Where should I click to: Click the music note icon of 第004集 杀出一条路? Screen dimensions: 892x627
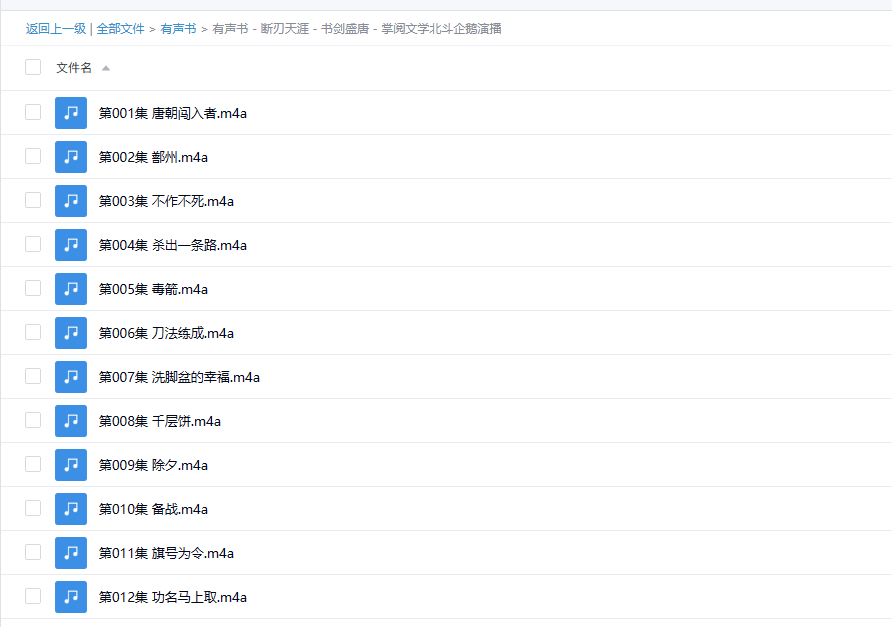click(x=70, y=244)
